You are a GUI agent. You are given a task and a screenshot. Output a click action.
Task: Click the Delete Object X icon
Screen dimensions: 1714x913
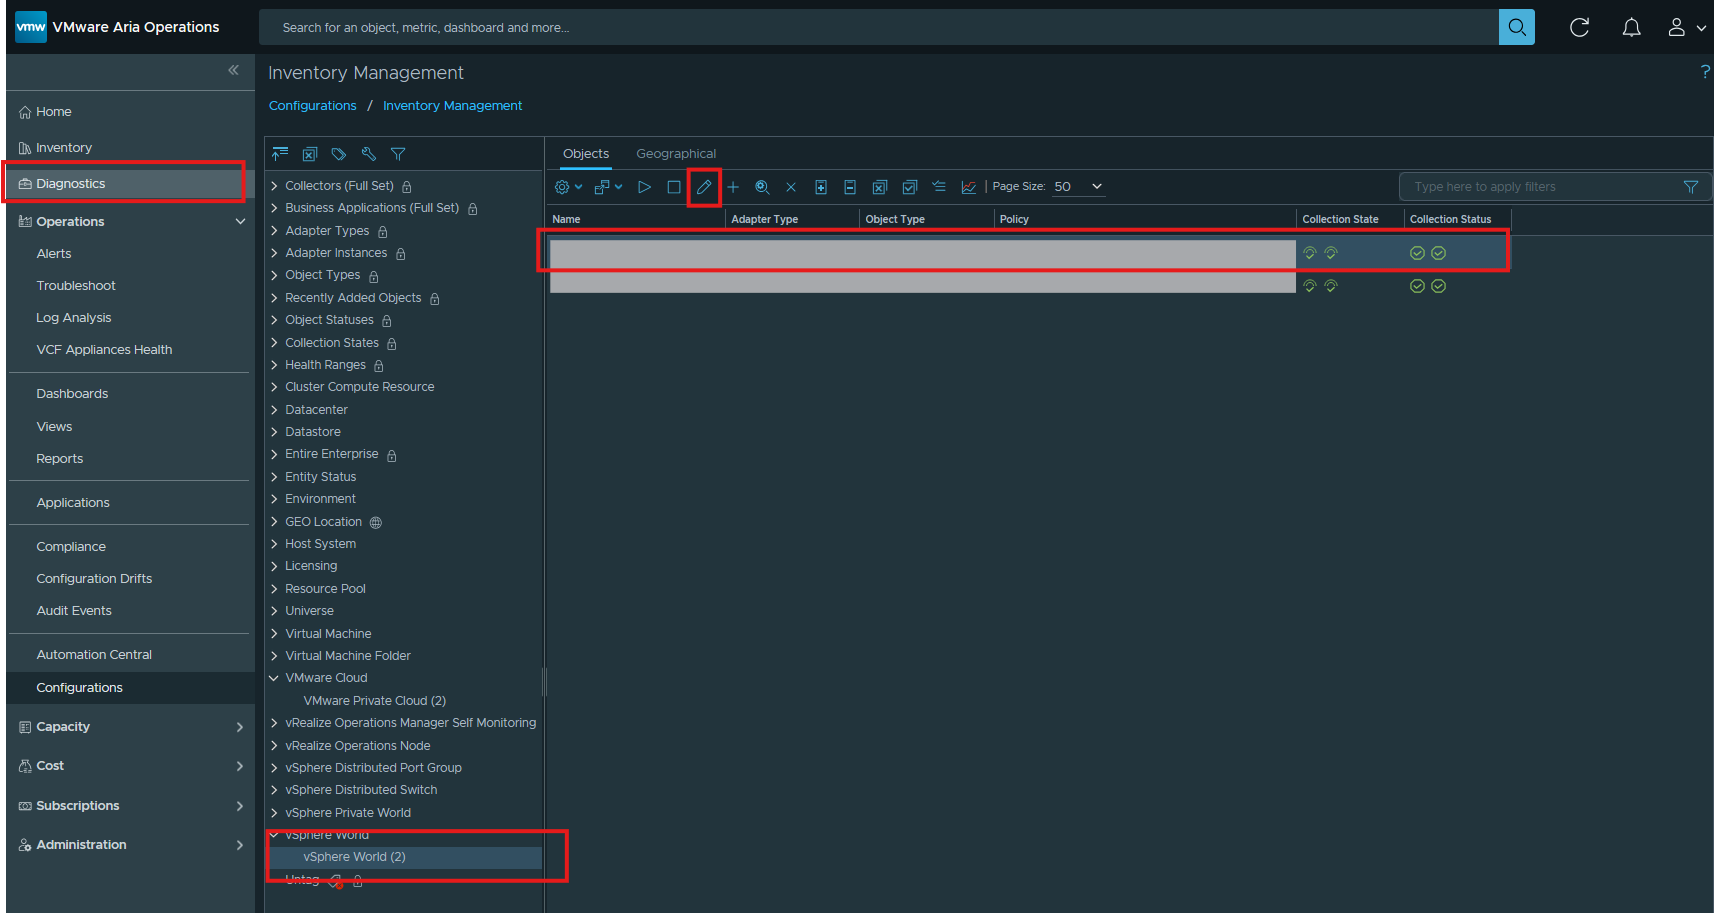[791, 187]
